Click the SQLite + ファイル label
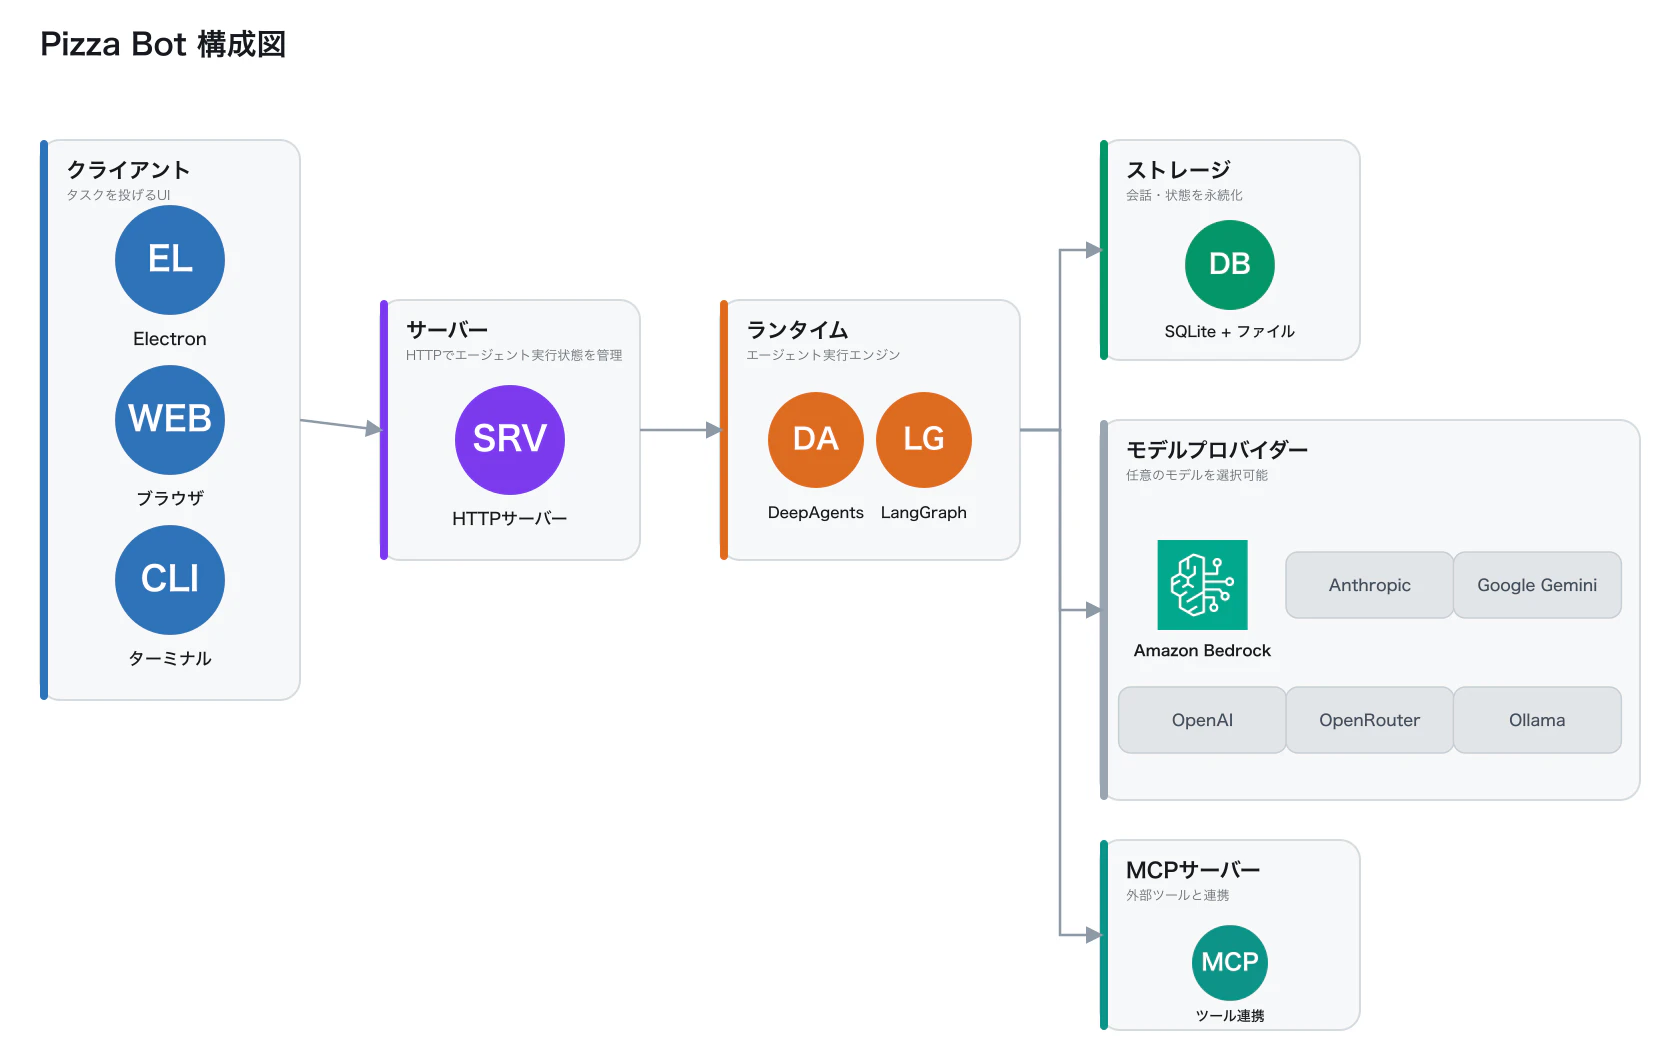The height and width of the screenshot is (1060, 1680). [1230, 331]
